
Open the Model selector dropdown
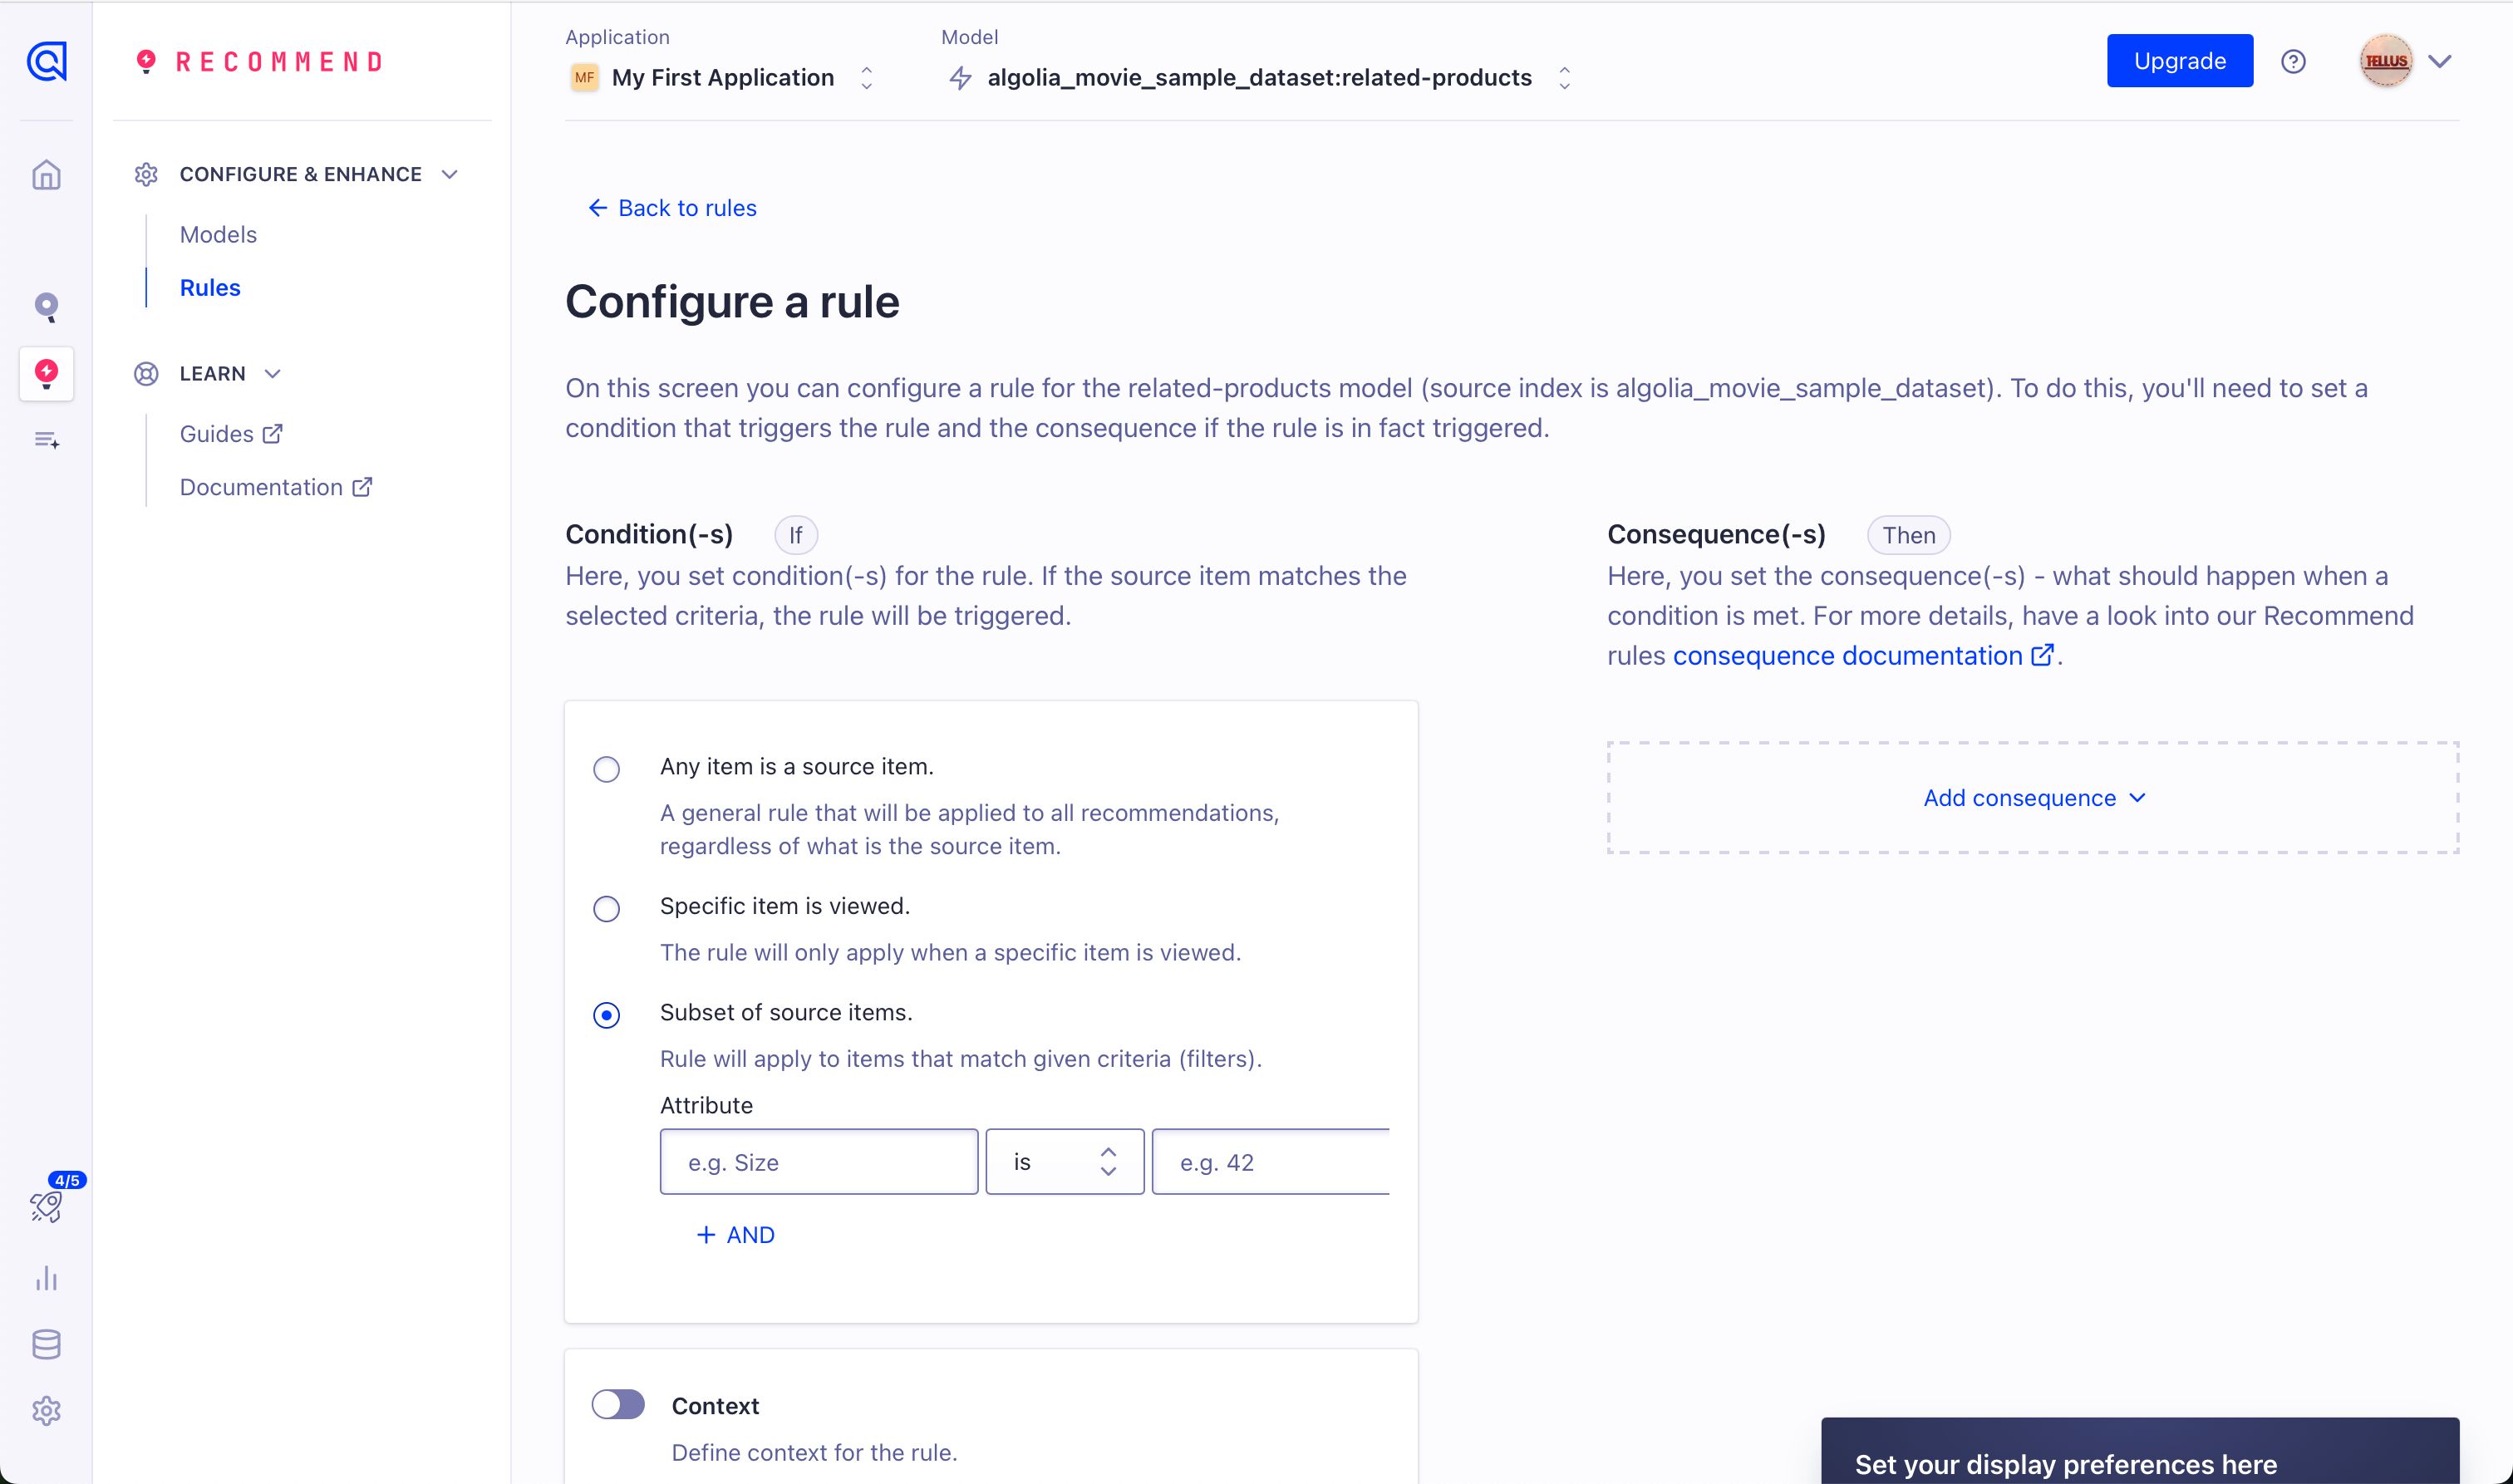click(x=1259, y=78)
